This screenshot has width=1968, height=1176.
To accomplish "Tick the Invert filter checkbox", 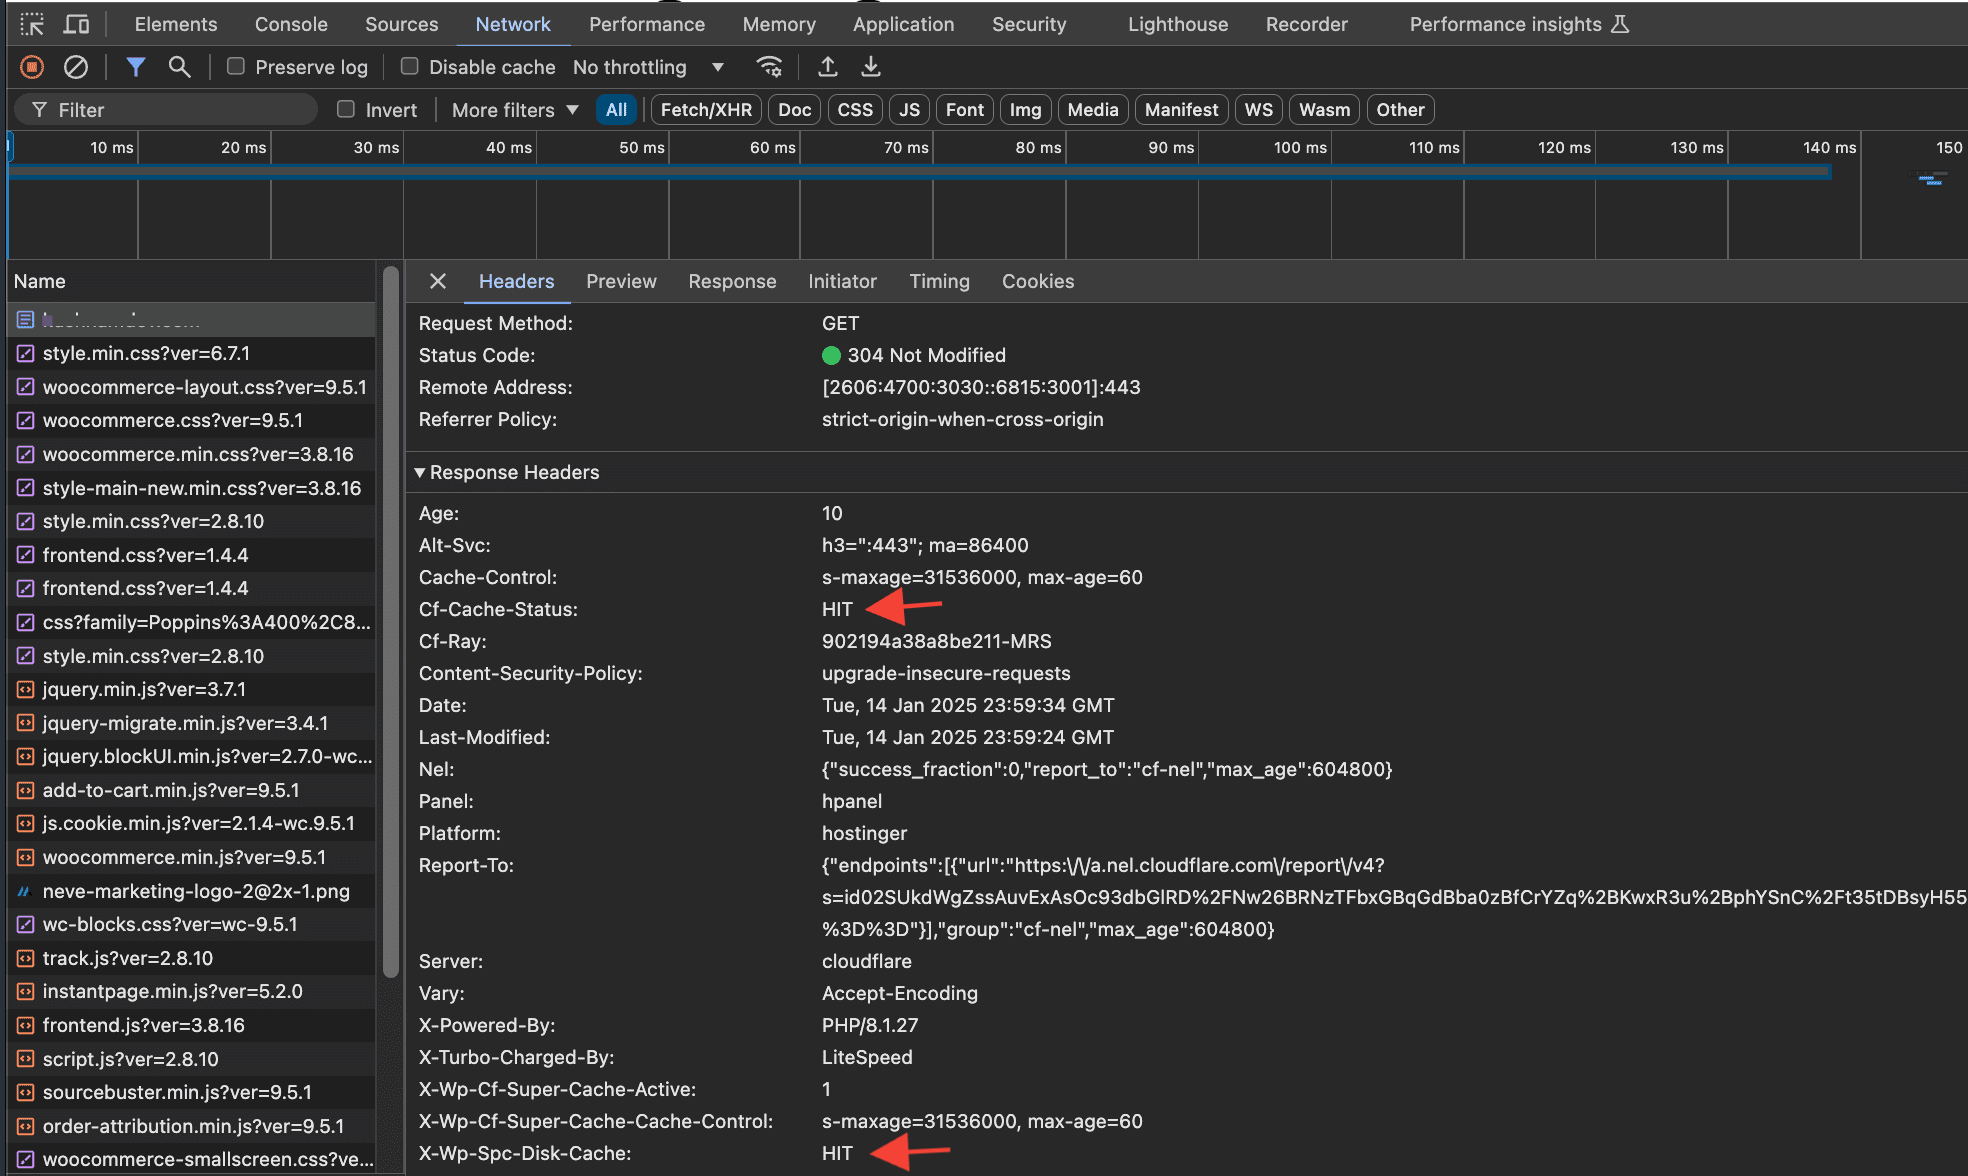I will (x=346, y=110).
